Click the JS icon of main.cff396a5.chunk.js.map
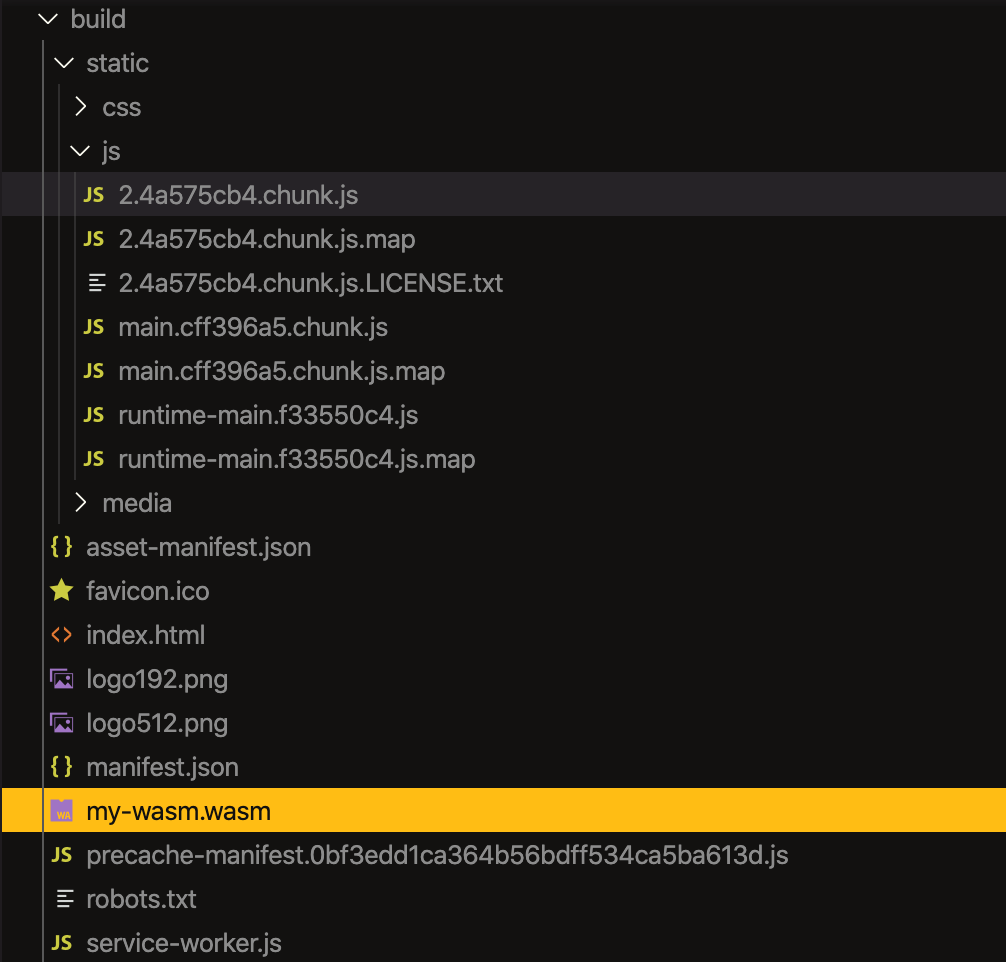Viewport: 1006px width, 962px height. (x=94, y=370)
